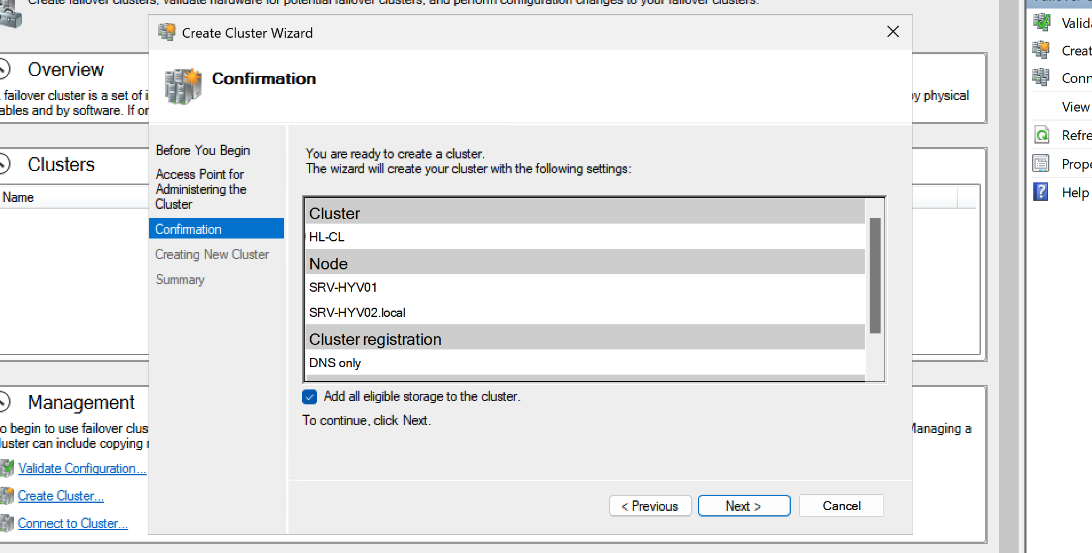Viewport: 1092px width, 553px height.
Task: Click the settings list vertical scrollbar
Action: tap(875, 275)
